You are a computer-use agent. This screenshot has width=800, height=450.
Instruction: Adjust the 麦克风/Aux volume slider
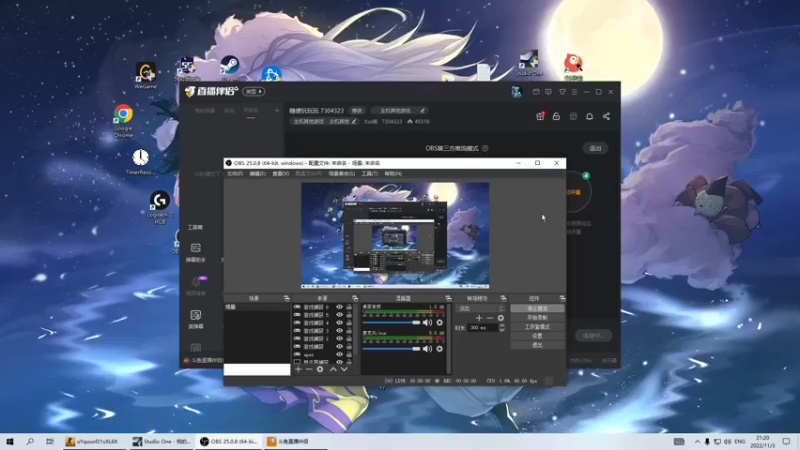click(391, 349)
